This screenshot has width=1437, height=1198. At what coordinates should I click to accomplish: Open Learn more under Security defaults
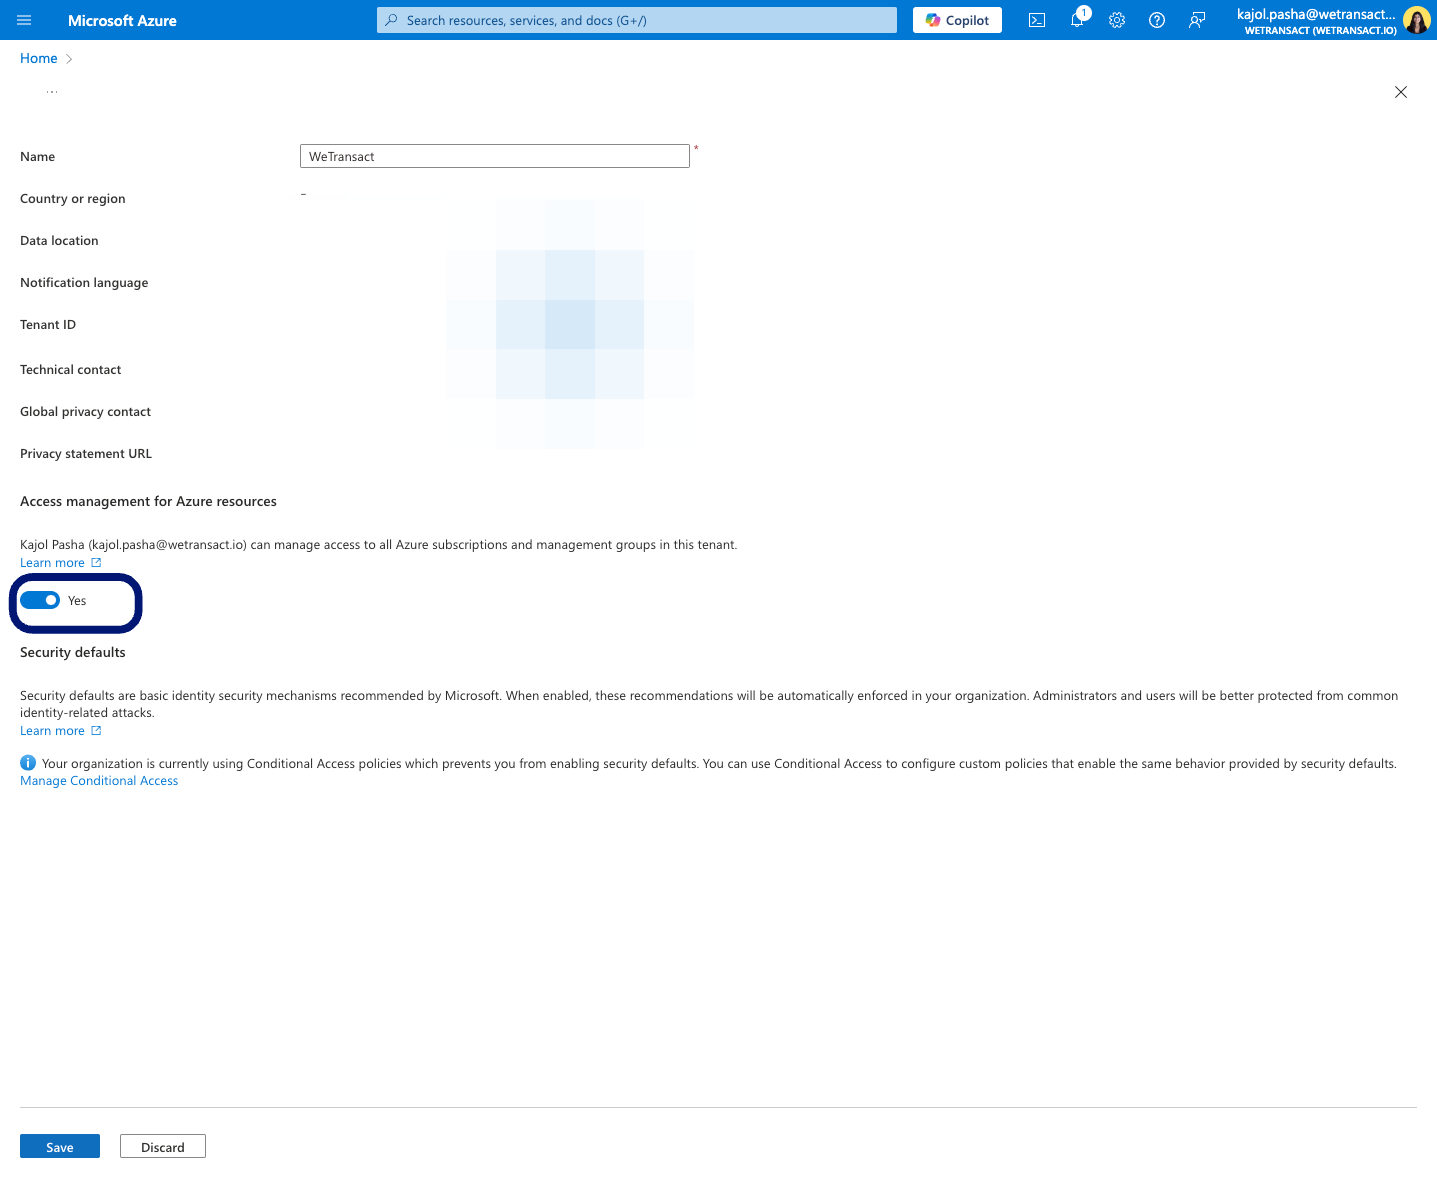click(60, 731)
